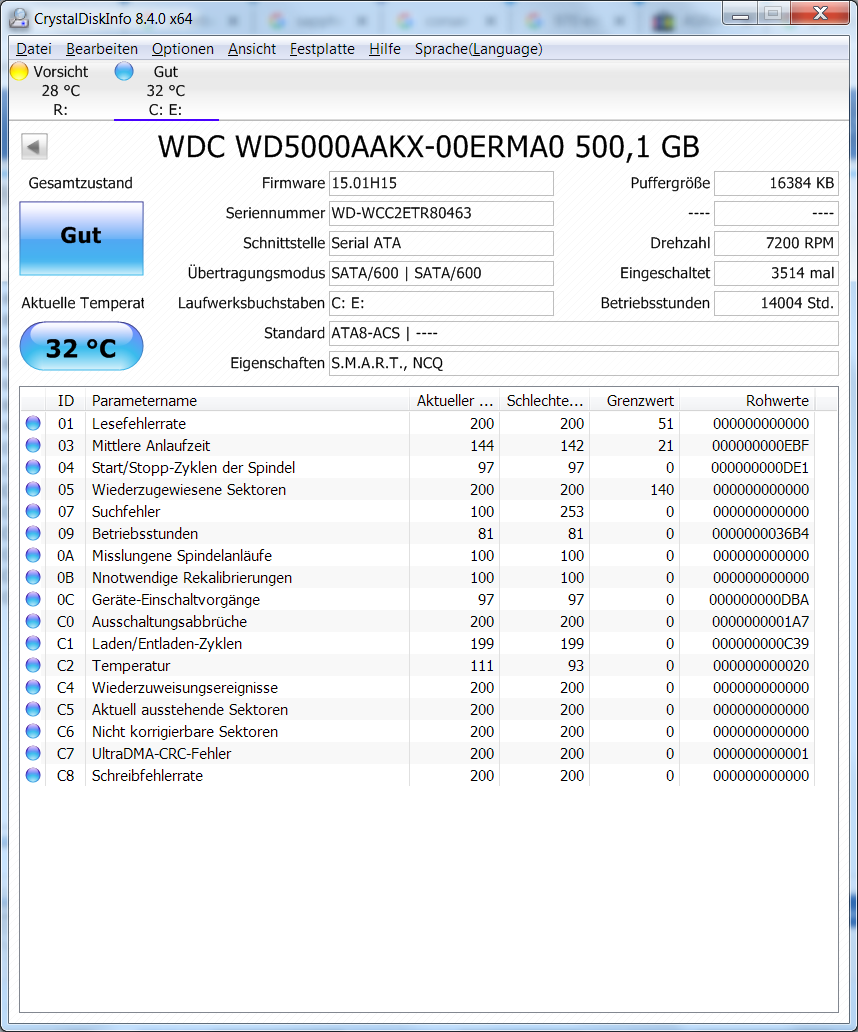Click status orb for Mittlere Anlaufzeit row
This screenshot has height=1032, width=858.
tap(33, 446)
